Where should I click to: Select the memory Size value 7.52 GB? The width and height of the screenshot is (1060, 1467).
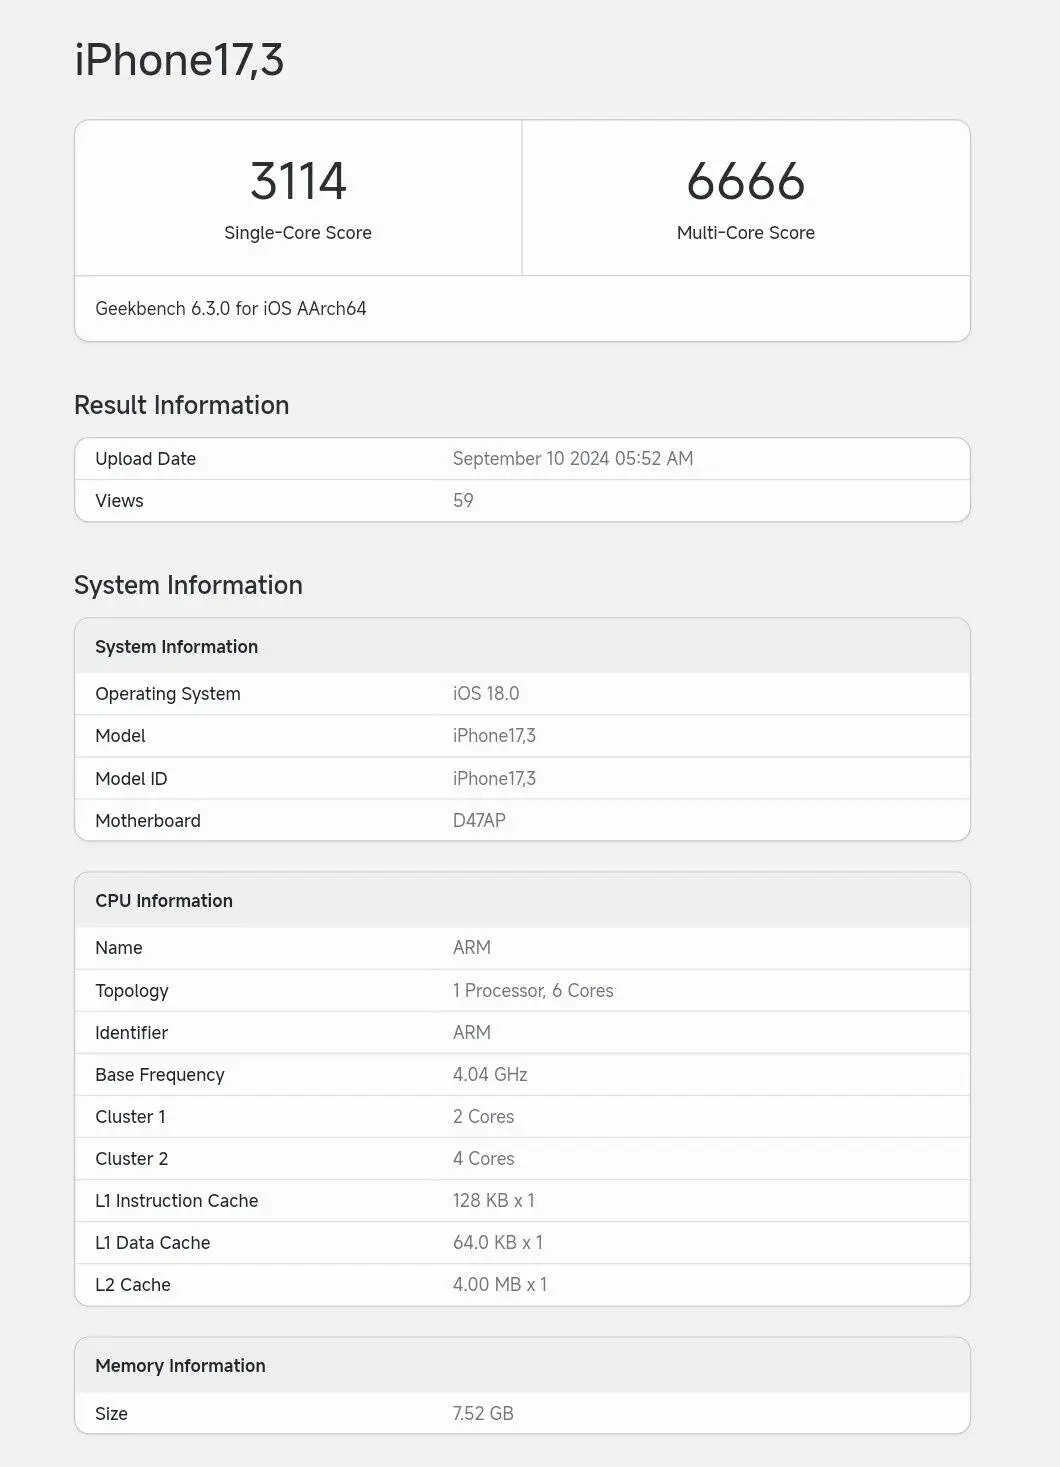pos(482,1413)
